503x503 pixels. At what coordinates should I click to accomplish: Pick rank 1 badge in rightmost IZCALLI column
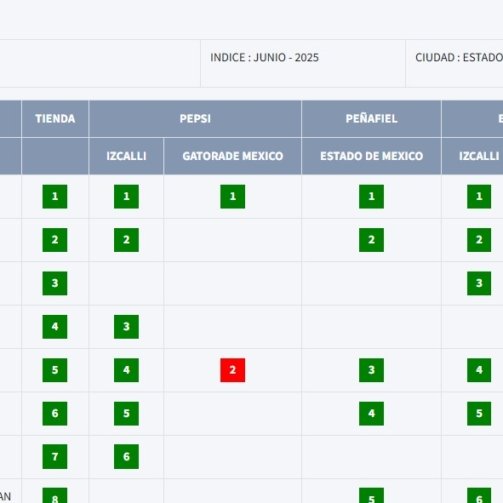tap(479, 196)
